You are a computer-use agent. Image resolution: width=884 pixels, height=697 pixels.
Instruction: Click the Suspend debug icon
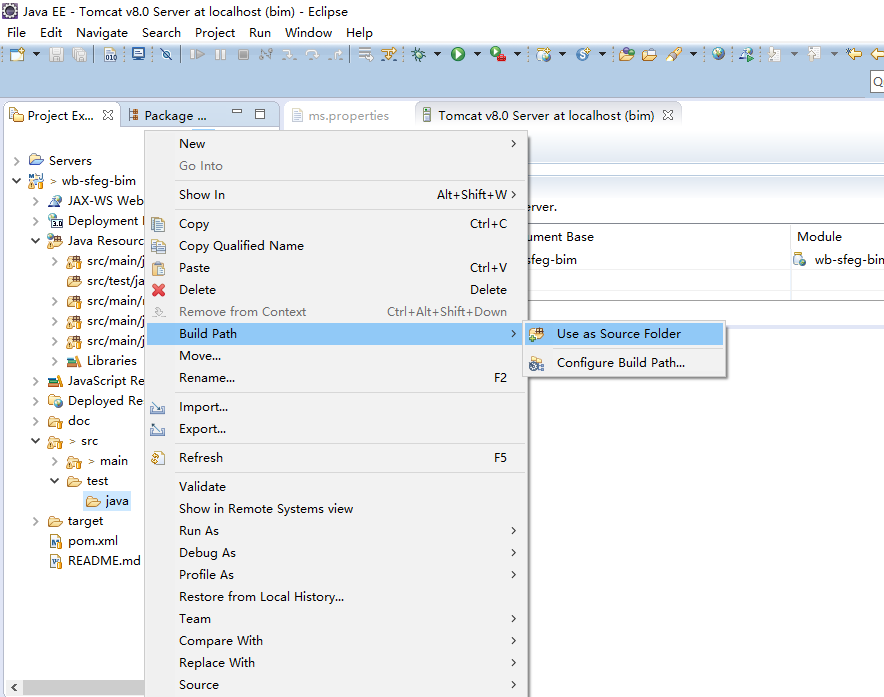pos(220,54)
